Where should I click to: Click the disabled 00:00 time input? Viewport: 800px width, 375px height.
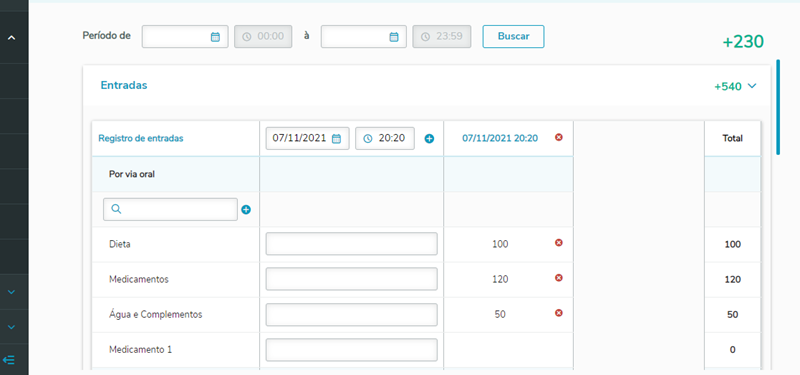tap(263, 37)
